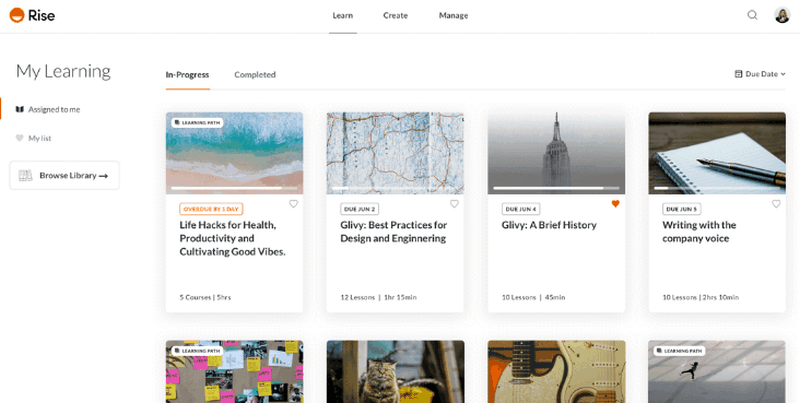This screenshot has height=403, width=800.
Task: Click the Learning Path badge on sticky notes card
Action: pyautogui.click(x=197, y=351)
